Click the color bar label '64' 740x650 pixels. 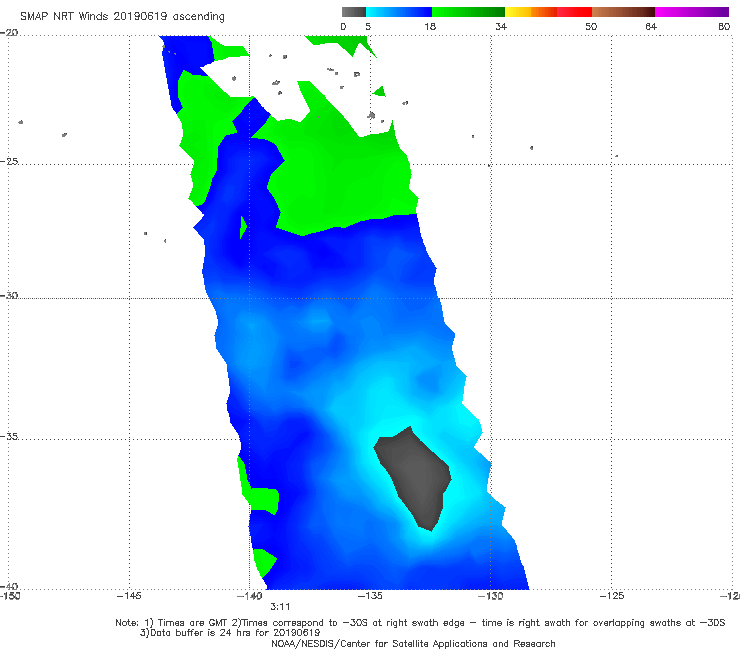tap(651, 26)
